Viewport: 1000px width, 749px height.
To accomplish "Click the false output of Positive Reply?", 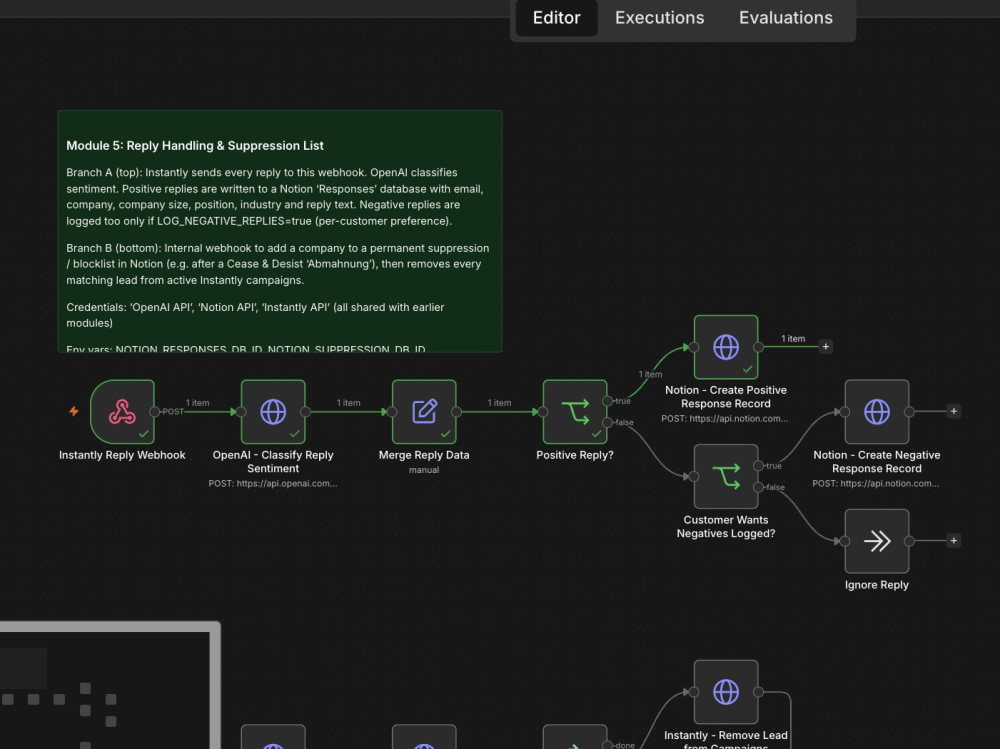I will coord(607,422).
